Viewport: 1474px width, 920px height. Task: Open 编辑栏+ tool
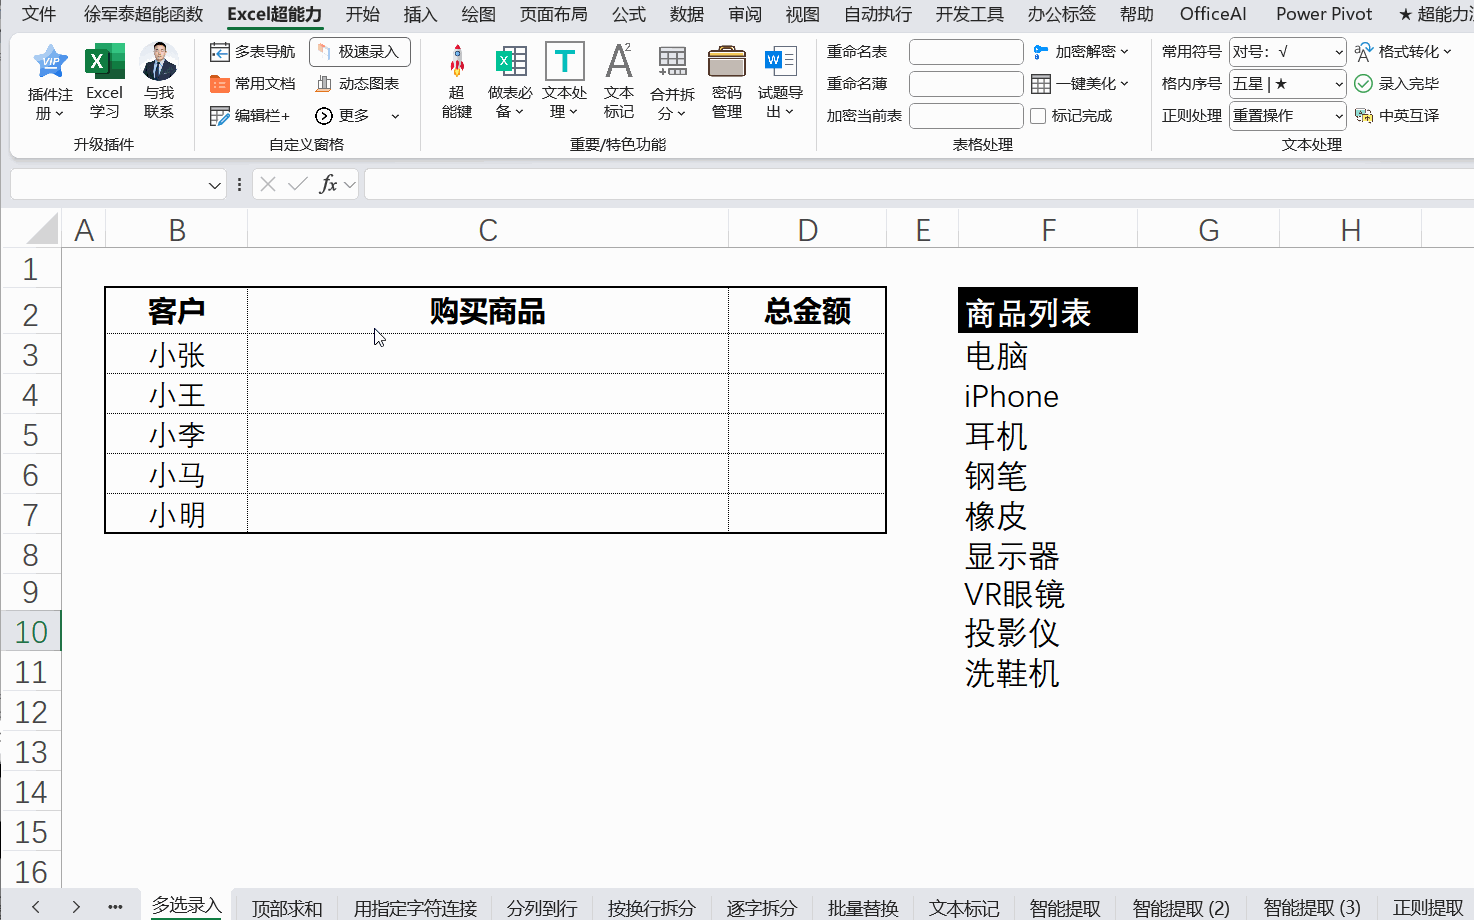click(250, 116)
